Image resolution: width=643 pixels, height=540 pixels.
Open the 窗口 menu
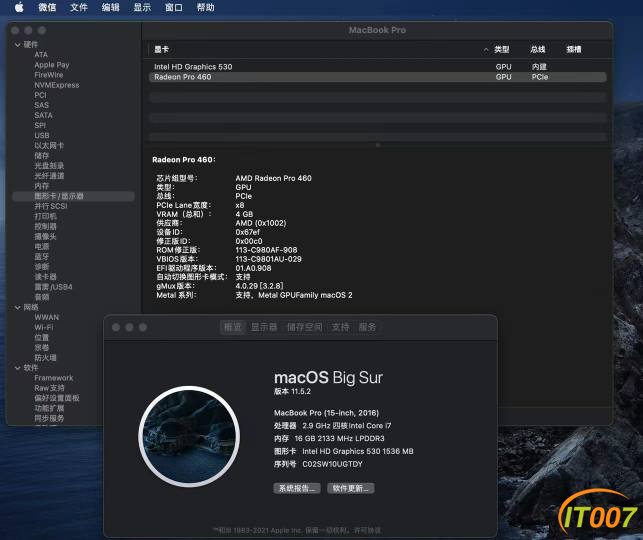174,7
